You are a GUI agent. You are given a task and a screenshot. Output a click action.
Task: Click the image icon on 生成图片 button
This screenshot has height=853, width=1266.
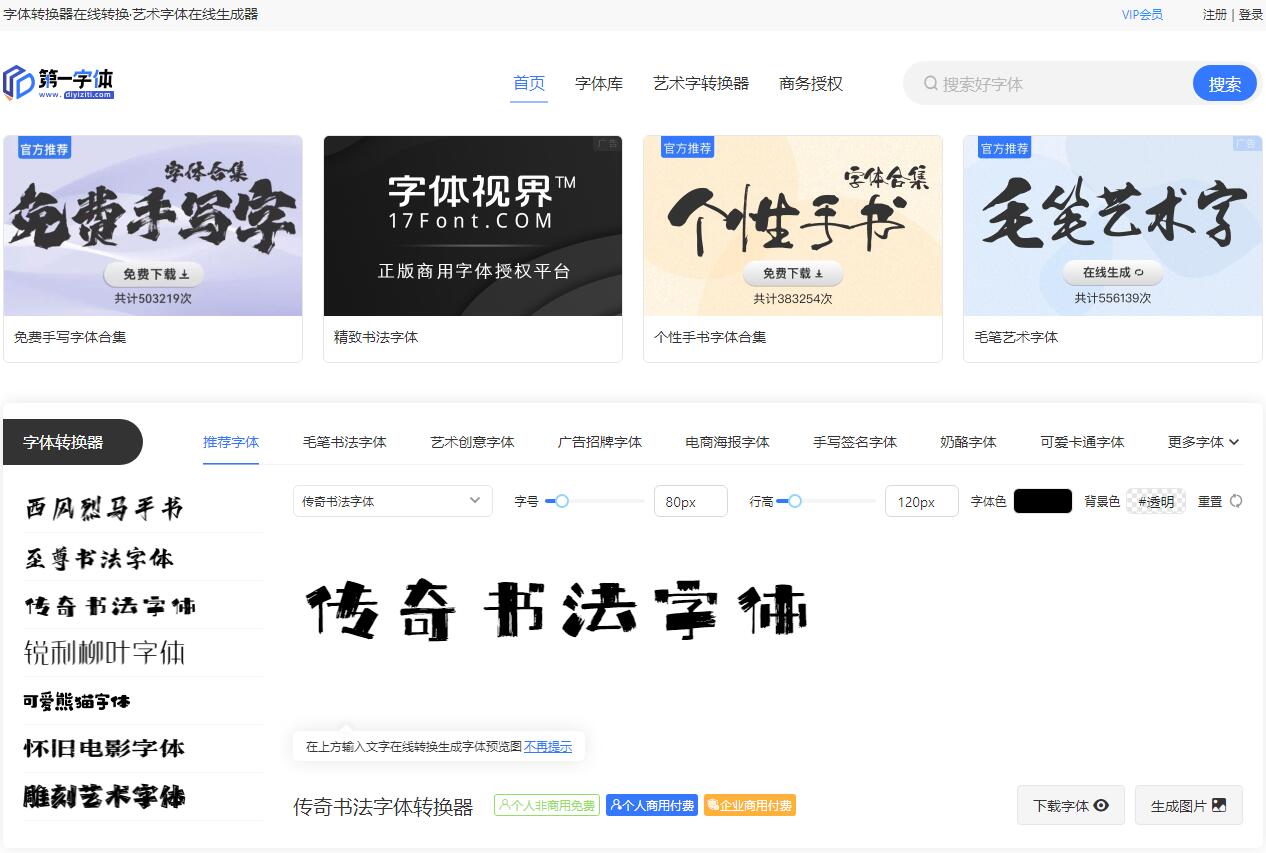[1218, 805]
